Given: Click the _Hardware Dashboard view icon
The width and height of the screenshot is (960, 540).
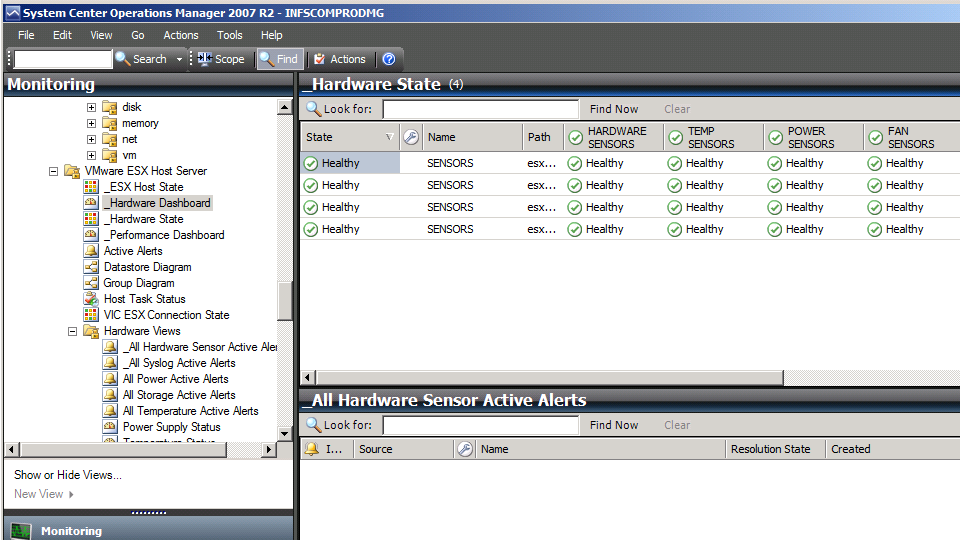Looking at the screenshot, I should click(x=91, y=203).
